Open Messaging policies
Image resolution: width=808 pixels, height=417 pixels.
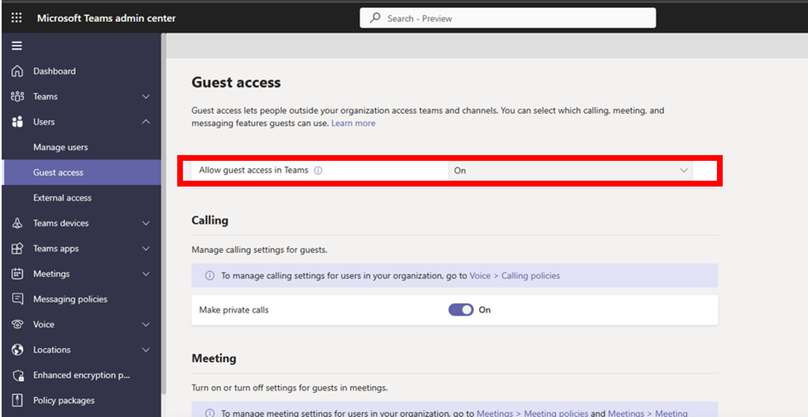coord(70,299)
